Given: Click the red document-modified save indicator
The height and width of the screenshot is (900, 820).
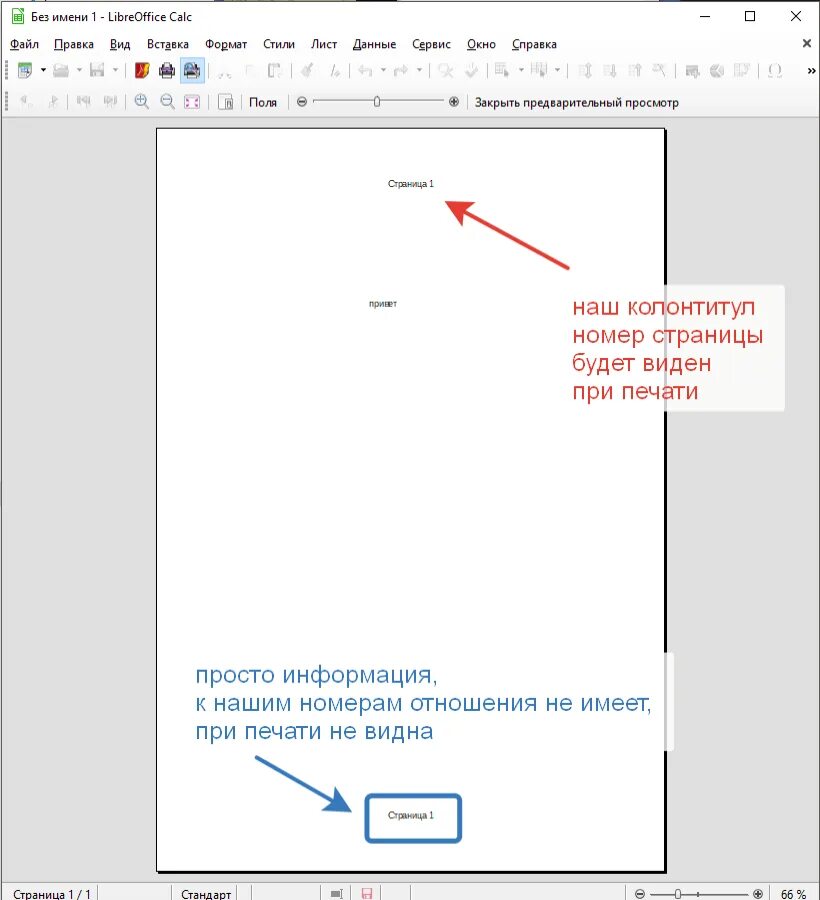Looking at the screenshot, I should tap(367, 894).
